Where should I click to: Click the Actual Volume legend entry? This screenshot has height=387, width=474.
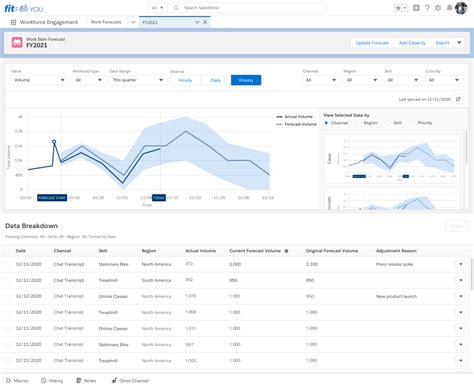pyautogui.click(x=294, y=117)
